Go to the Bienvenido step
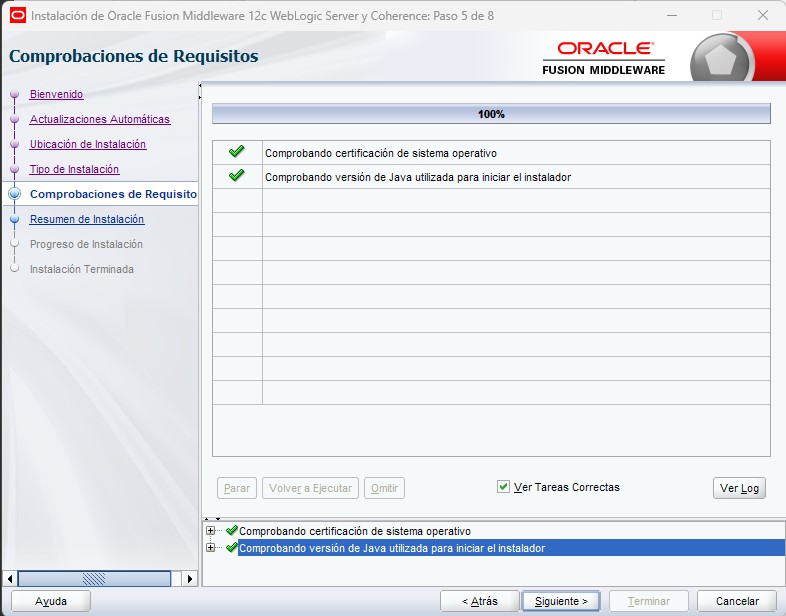Viewport: 786px width, 616px height. pos(56,94)
